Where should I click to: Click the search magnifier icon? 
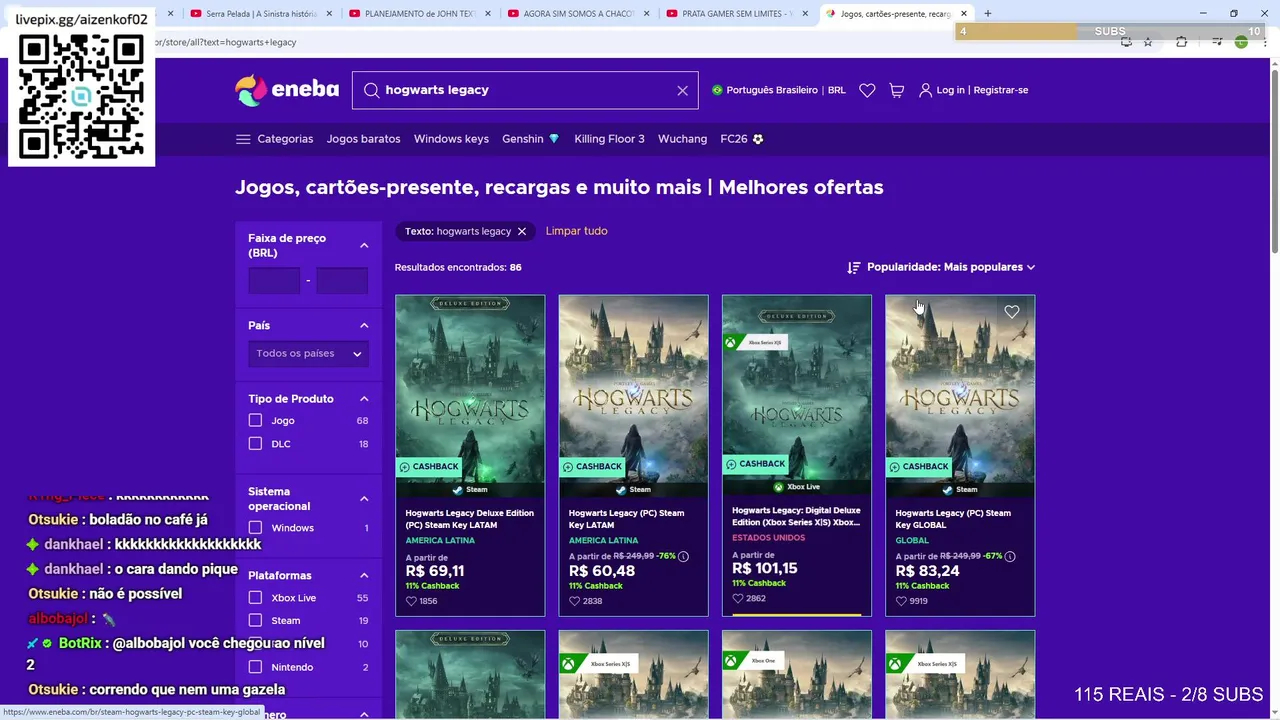371,90
